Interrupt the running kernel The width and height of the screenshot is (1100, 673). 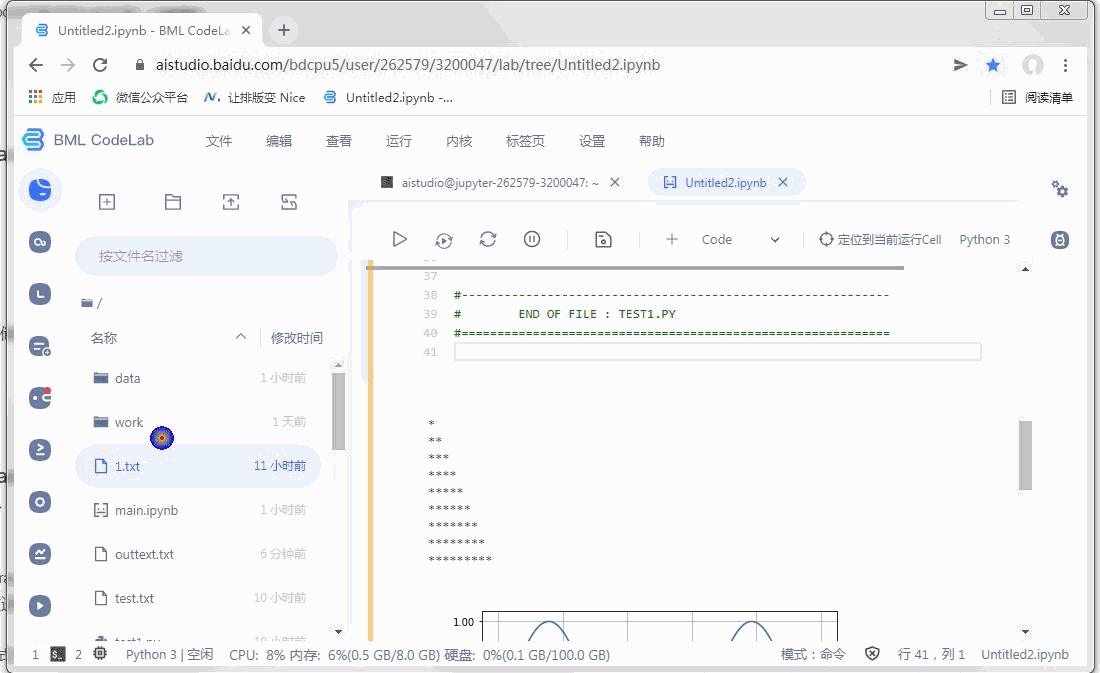pyautogui.click(x=532, y=239)
